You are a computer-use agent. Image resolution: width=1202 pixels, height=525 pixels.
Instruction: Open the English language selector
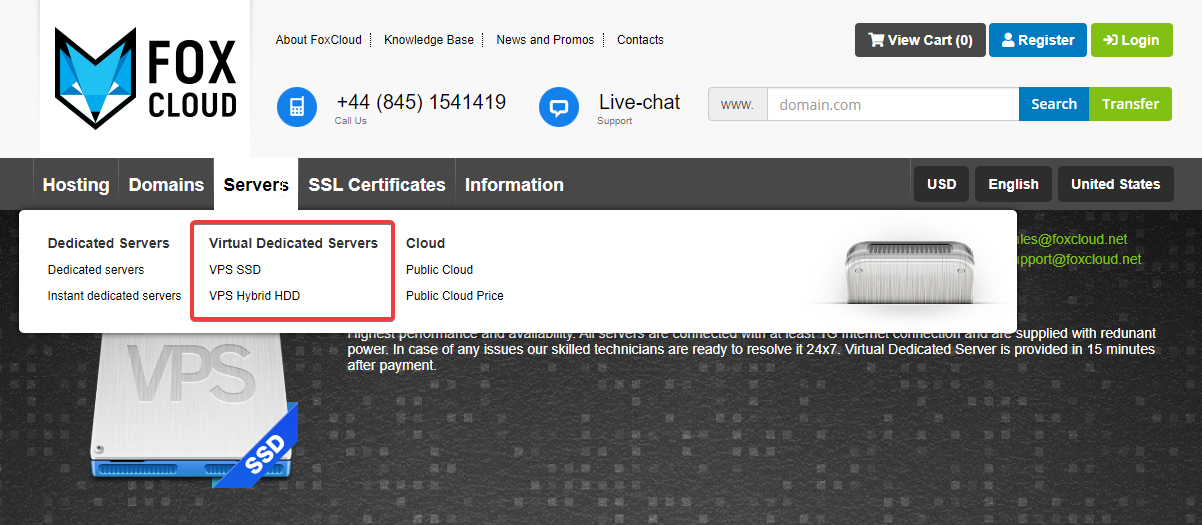click(1013, 184)
